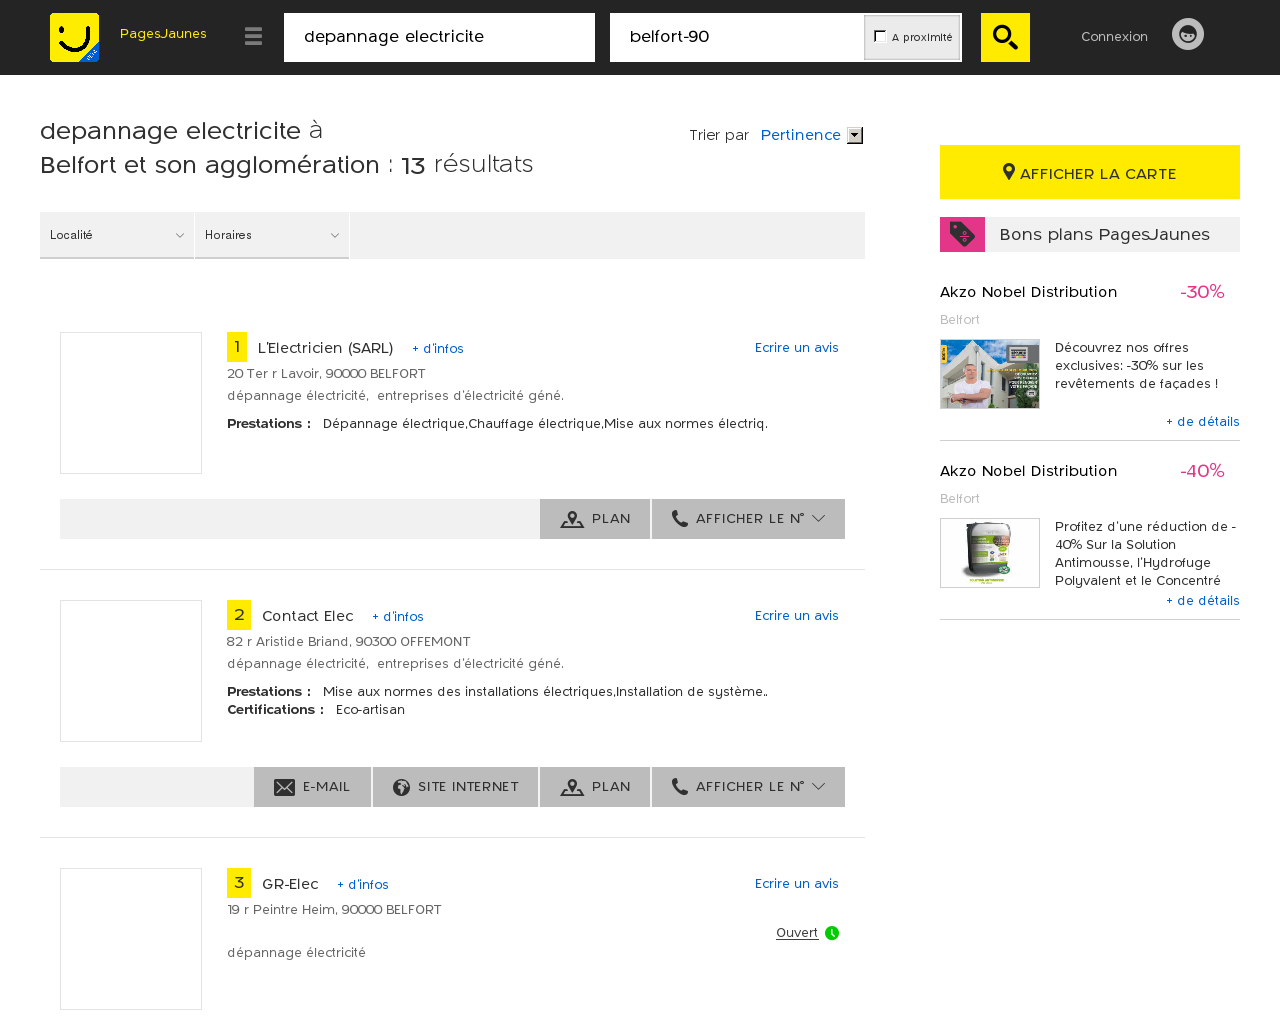1280x1024 pixels.
Task: Click L'Electricien listing image placeholder
Action: (x=131, y=403)
